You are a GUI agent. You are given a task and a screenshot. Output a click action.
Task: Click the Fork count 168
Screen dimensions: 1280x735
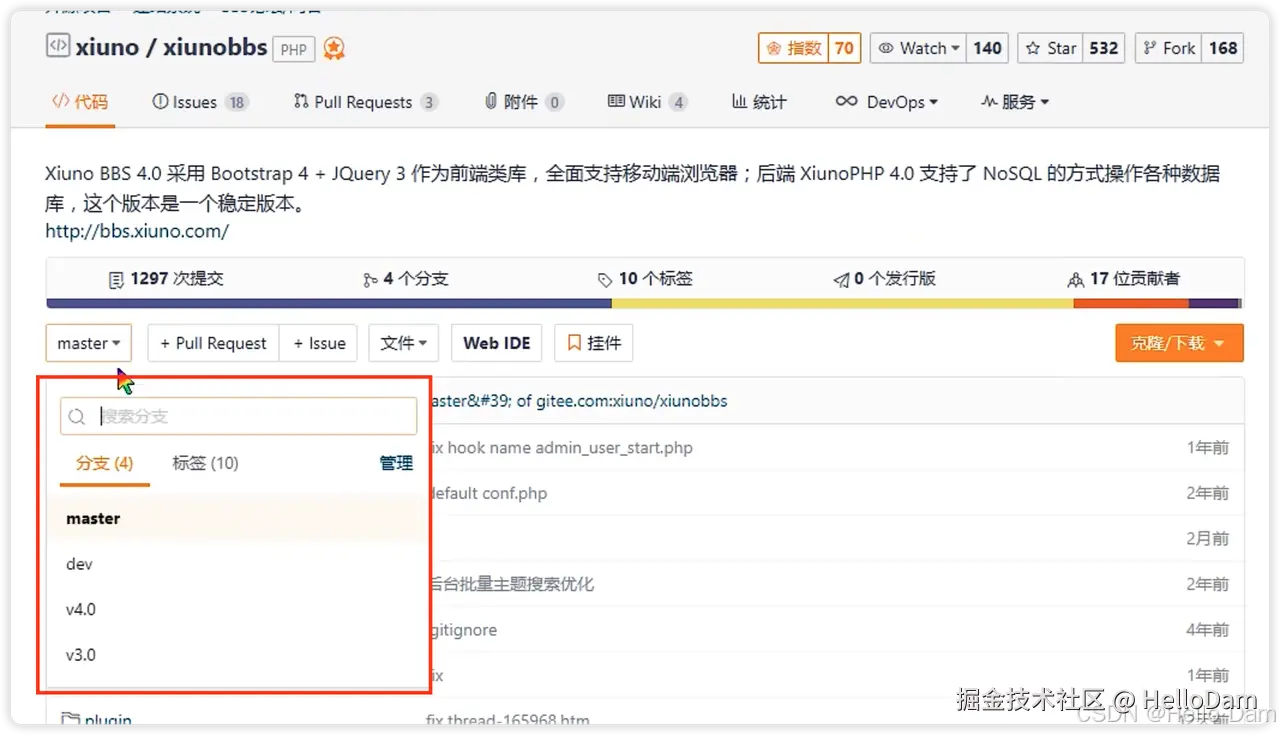pyautogui.click(x=1223, y=48)
